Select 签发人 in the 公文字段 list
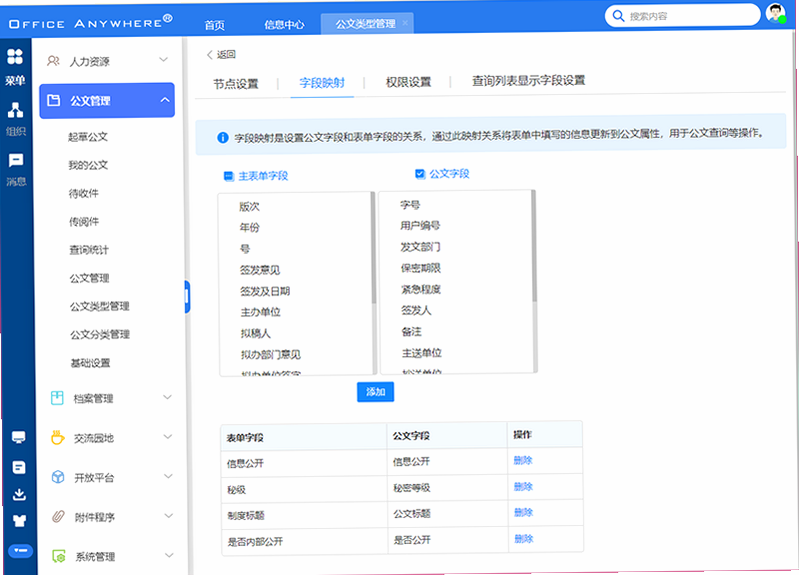The image size is (799, 575). pyautogui.click(x=416, y=310)
